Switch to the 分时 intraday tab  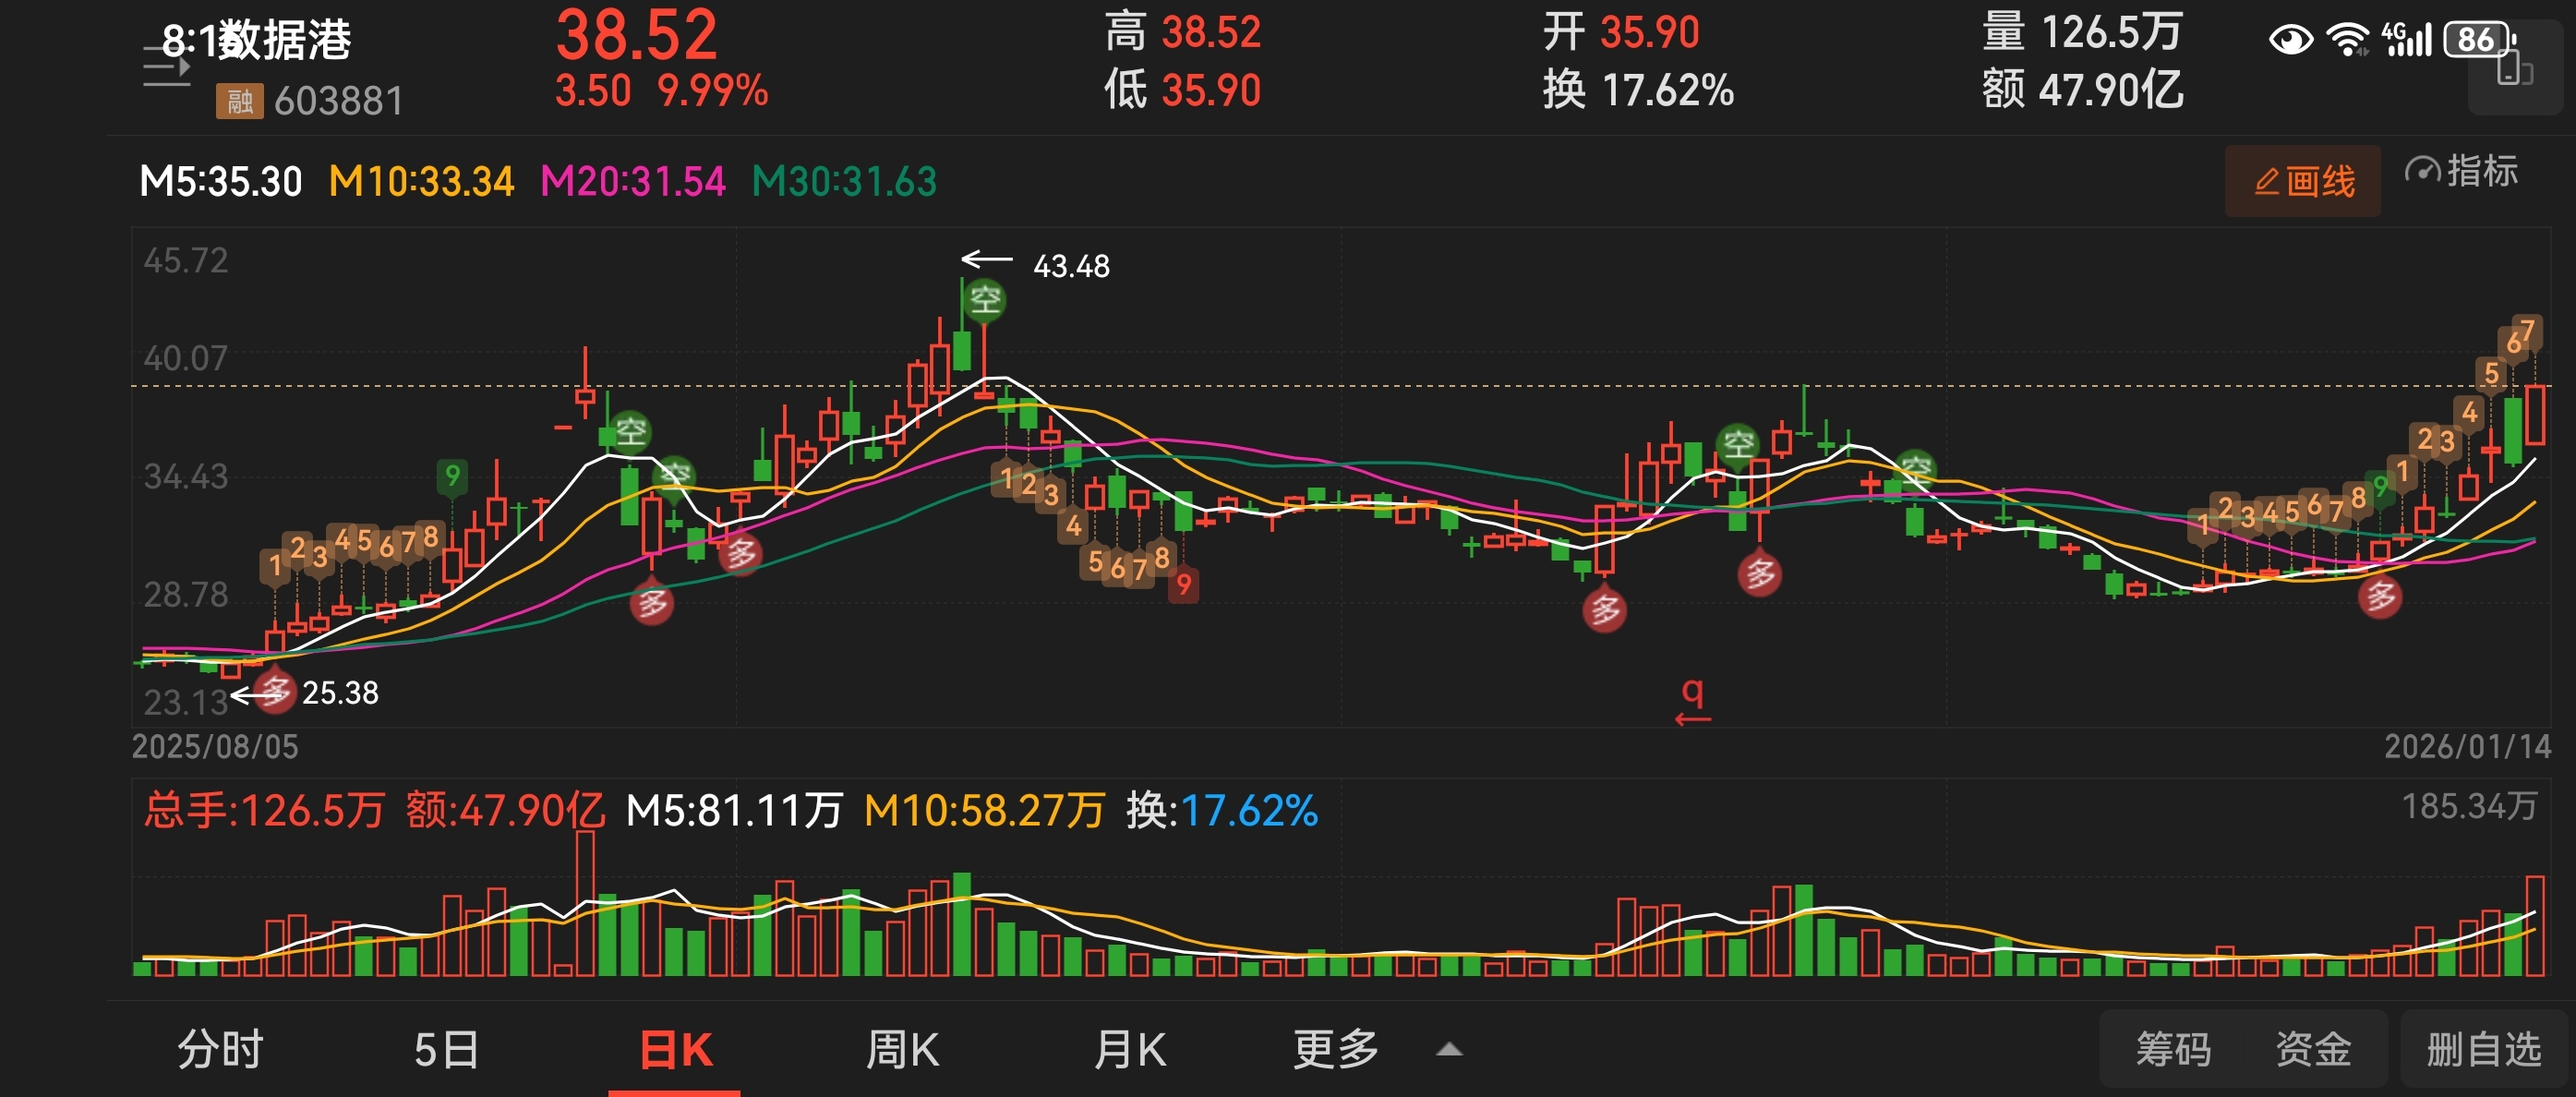pos(220,1050)
